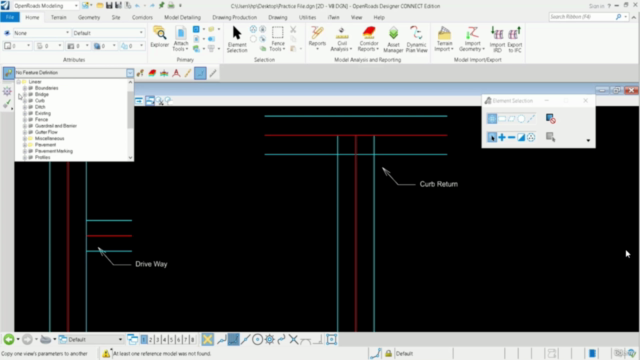
Task: Open the File menu
Action: tap(10, 17)
